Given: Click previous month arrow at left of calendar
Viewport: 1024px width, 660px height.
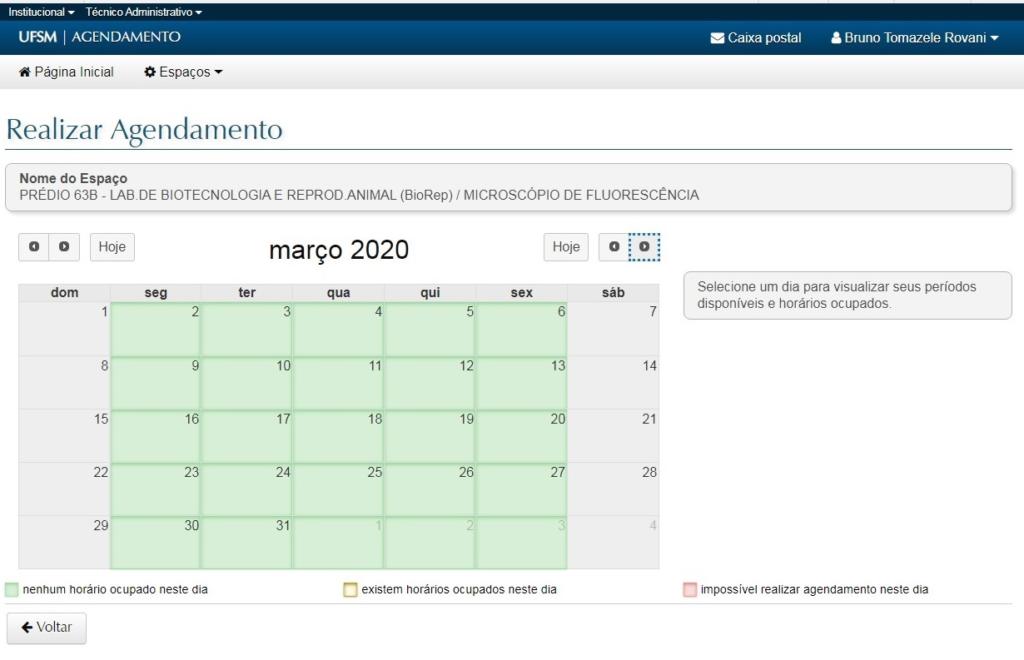Looking at the screenshot, I should [34, 246].
